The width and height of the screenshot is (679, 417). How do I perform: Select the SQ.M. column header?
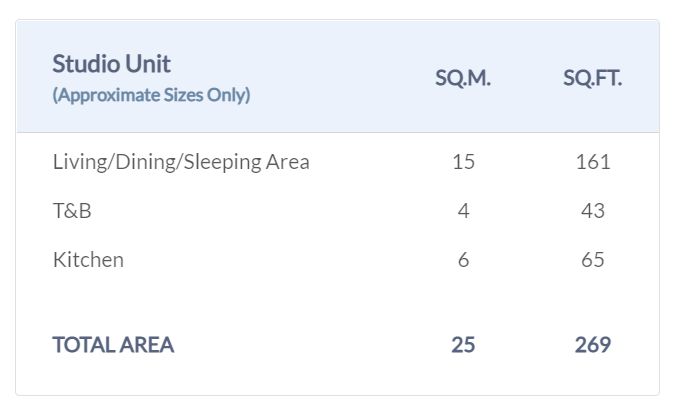tap(463, 79)
